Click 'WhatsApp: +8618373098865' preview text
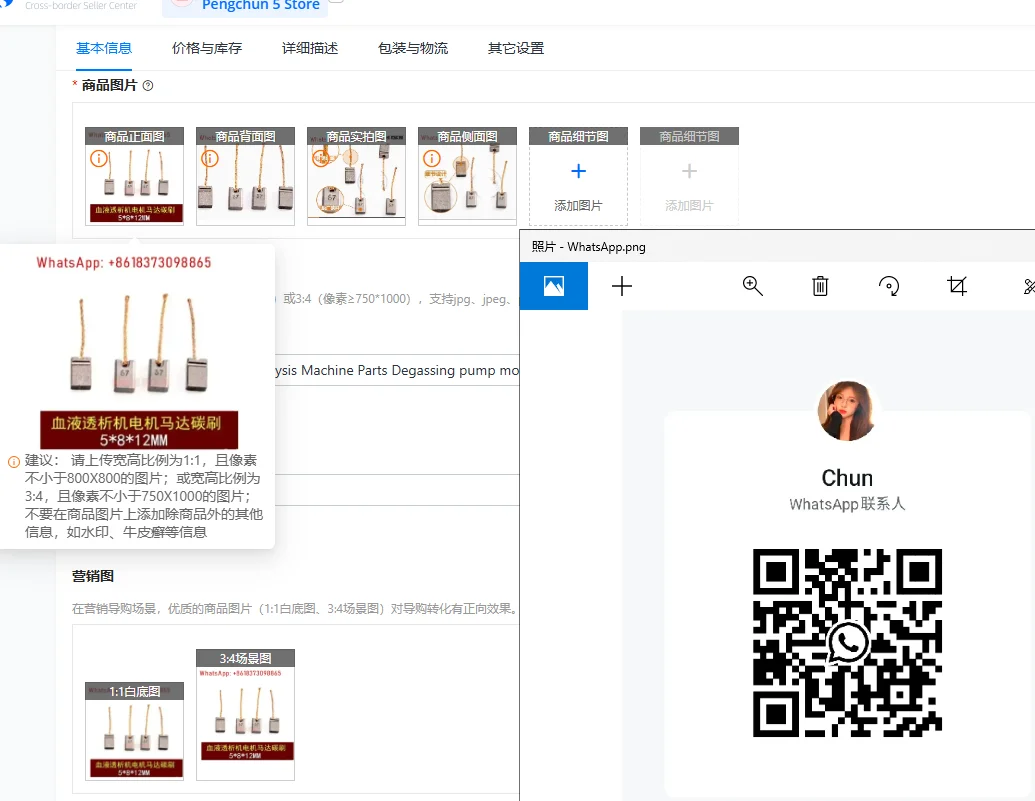This screenshot has height=801, width=1035. 123,263
